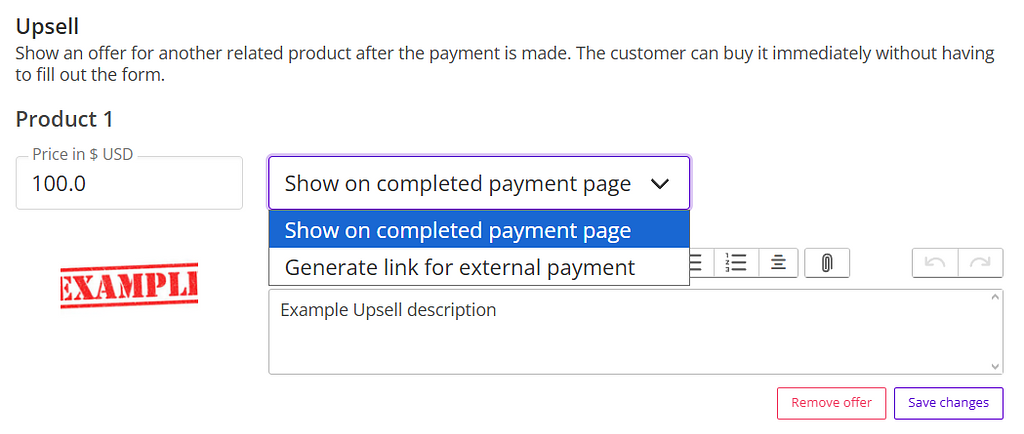
Task: Click the upsell offer explanation paragraph
Action: pos(505,63)
